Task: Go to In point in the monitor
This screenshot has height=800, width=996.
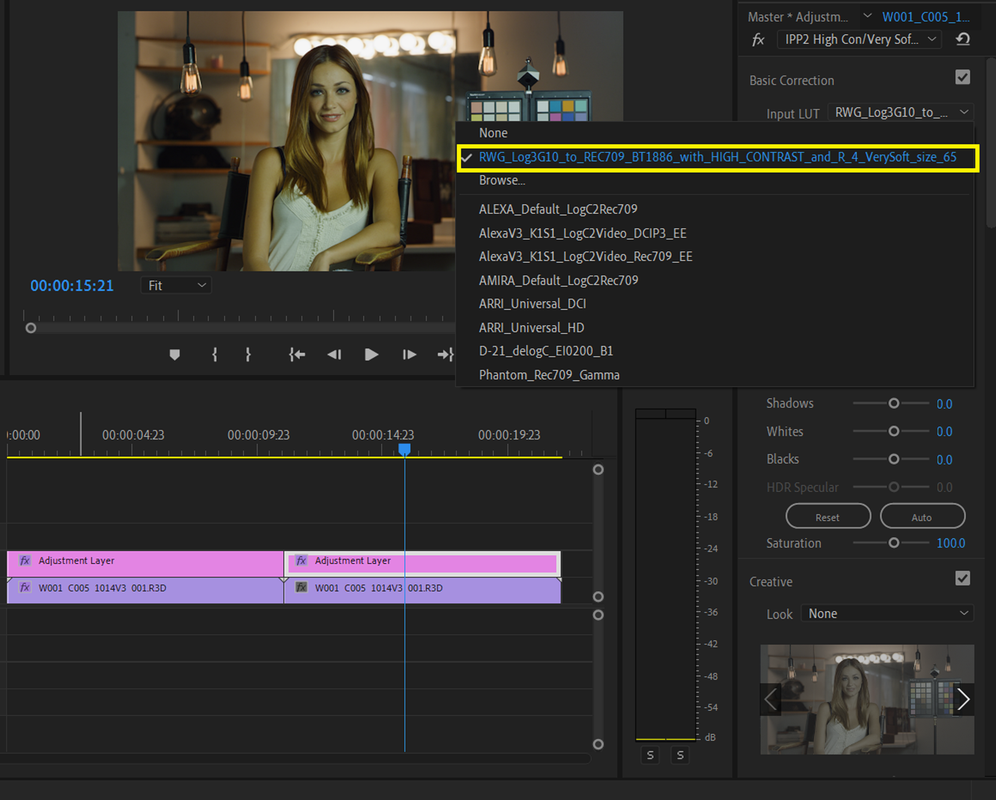Action: tap(297, 355)
